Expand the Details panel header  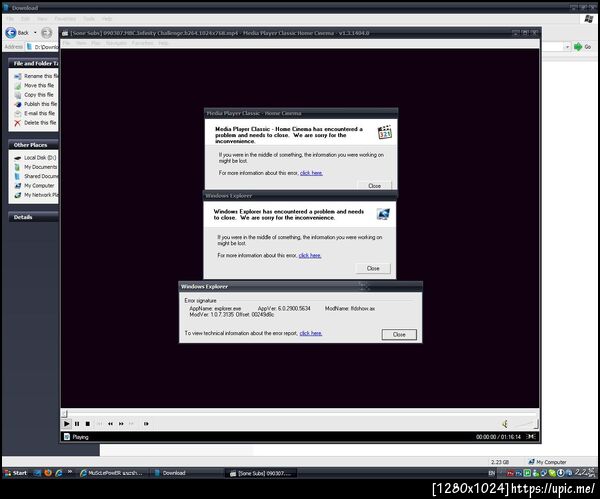pyautogui.click(x=33, y=217)
